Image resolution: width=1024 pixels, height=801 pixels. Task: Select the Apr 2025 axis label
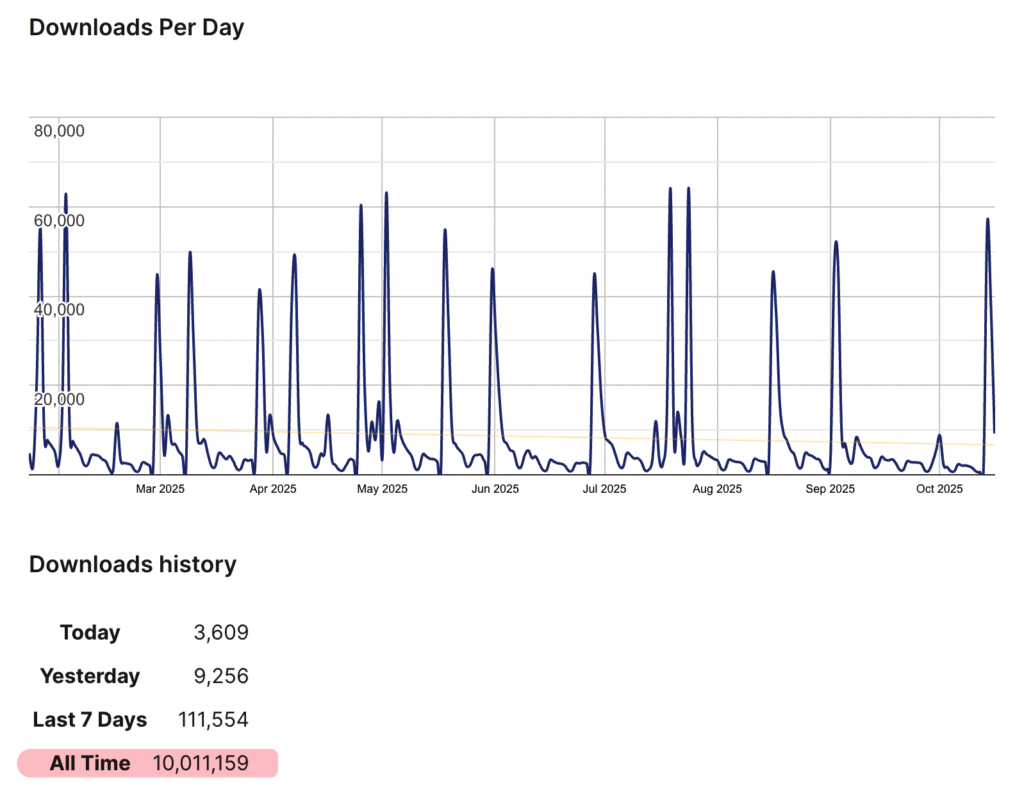(x=273, y=489)
